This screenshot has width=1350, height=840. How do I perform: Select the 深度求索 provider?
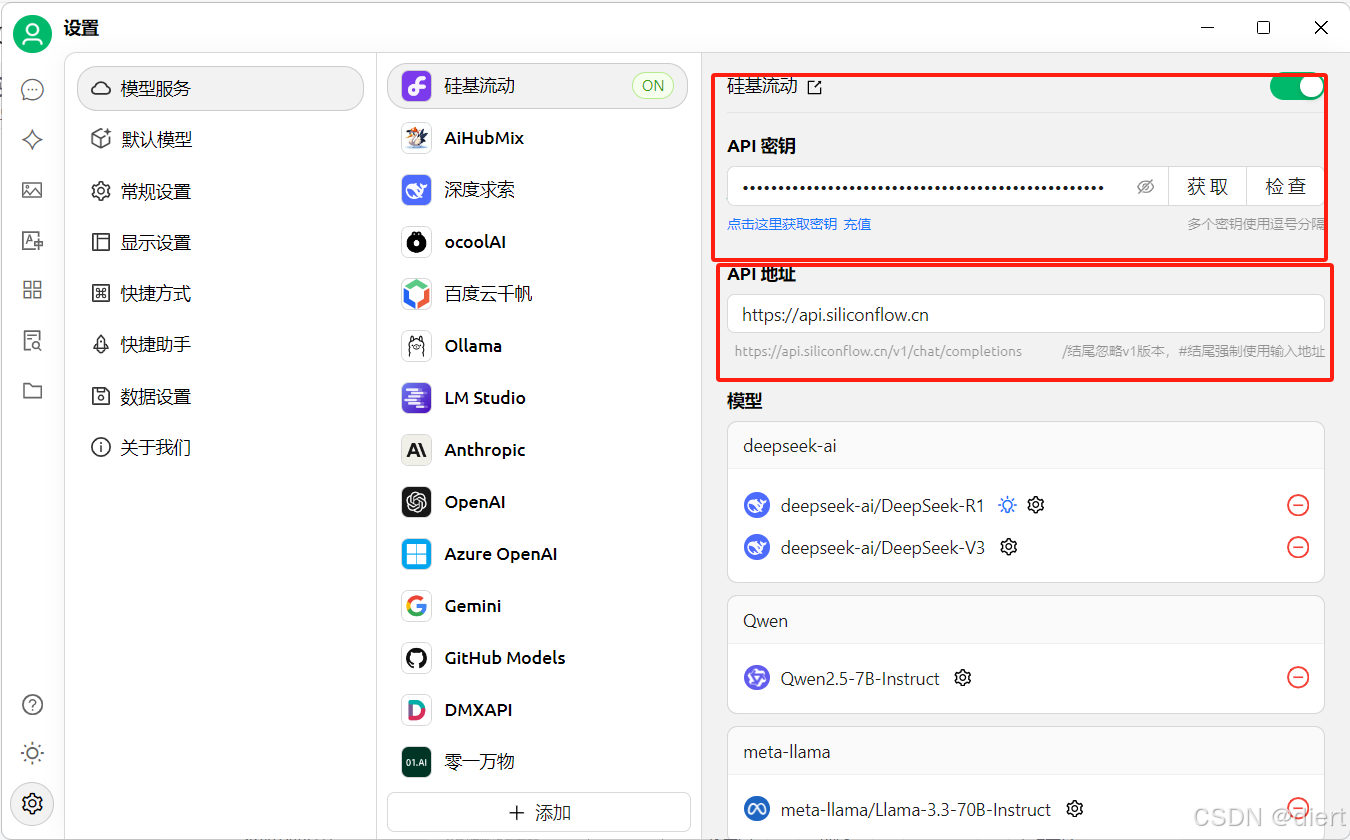pos(538,190)
